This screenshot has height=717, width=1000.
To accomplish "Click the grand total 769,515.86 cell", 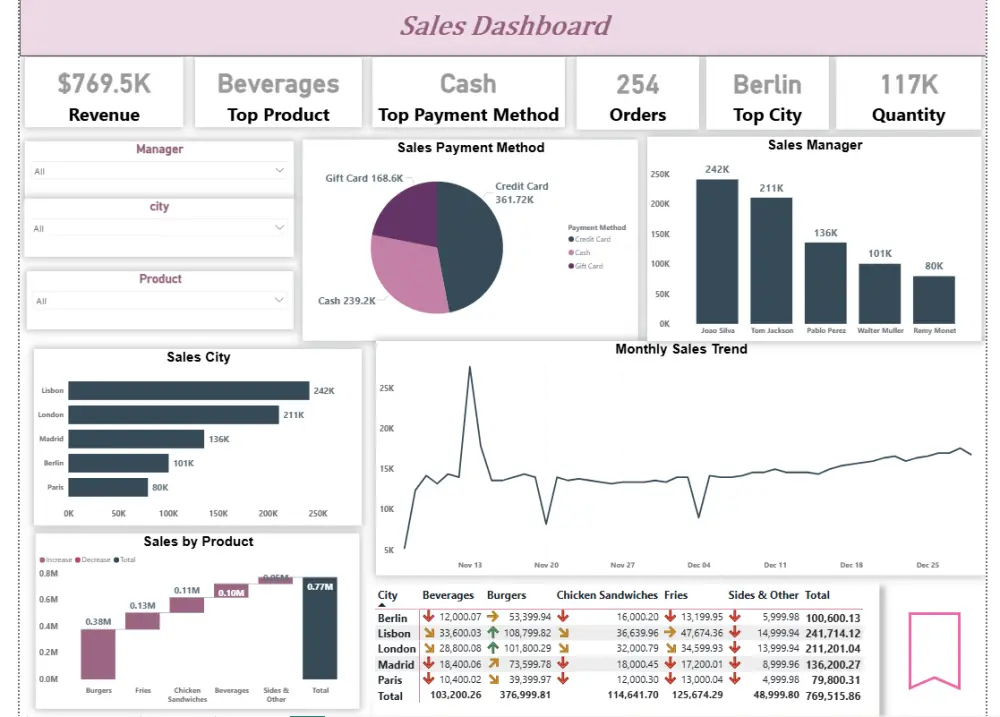I will point(833,696).
